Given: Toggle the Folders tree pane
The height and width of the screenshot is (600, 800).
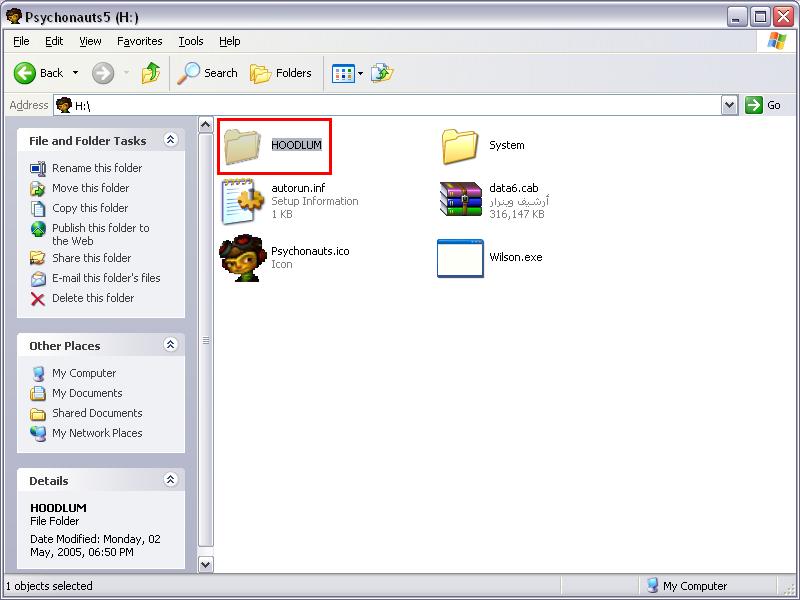Looking at the screenshot, I should [281, 73].
